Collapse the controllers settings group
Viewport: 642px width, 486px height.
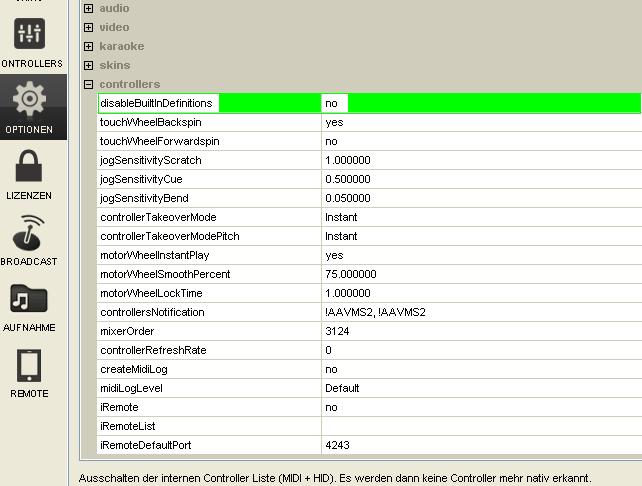click(89, 85)
